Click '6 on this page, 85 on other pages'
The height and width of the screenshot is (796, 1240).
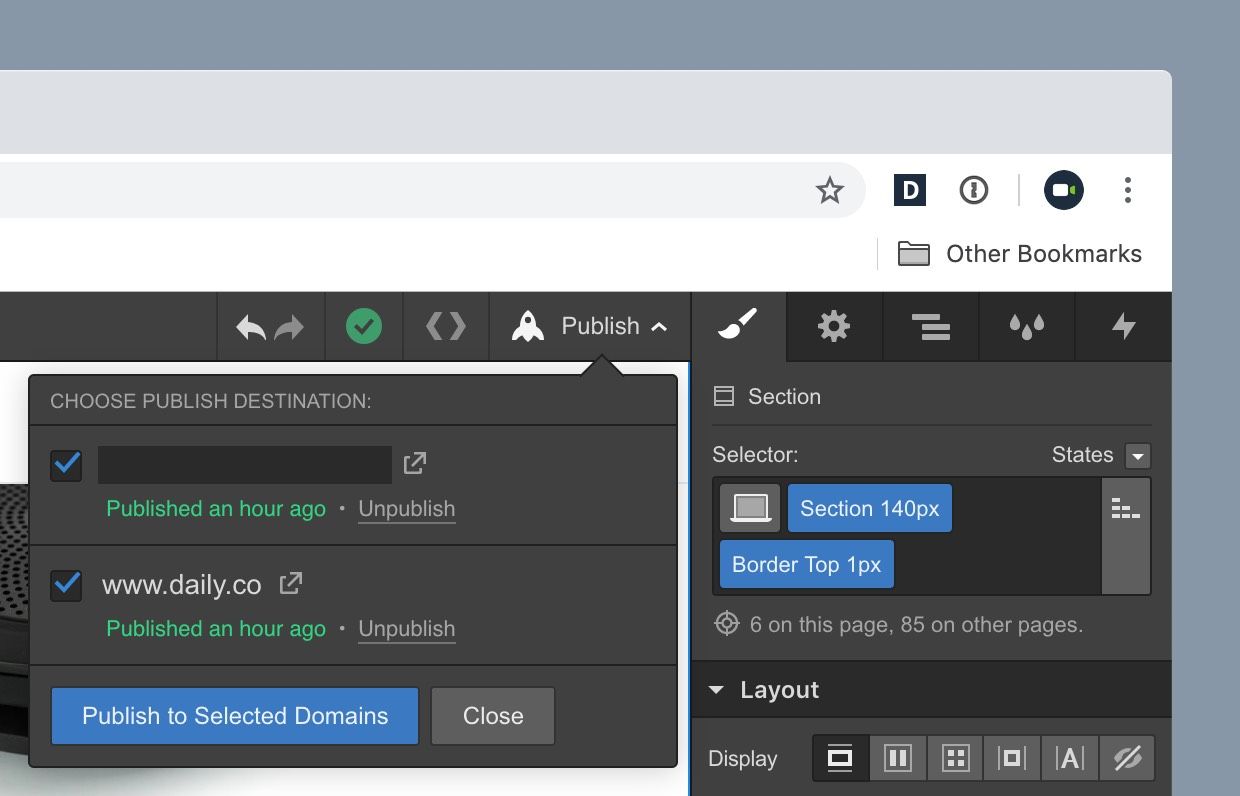pyautogui.click(x=916, y=625)
